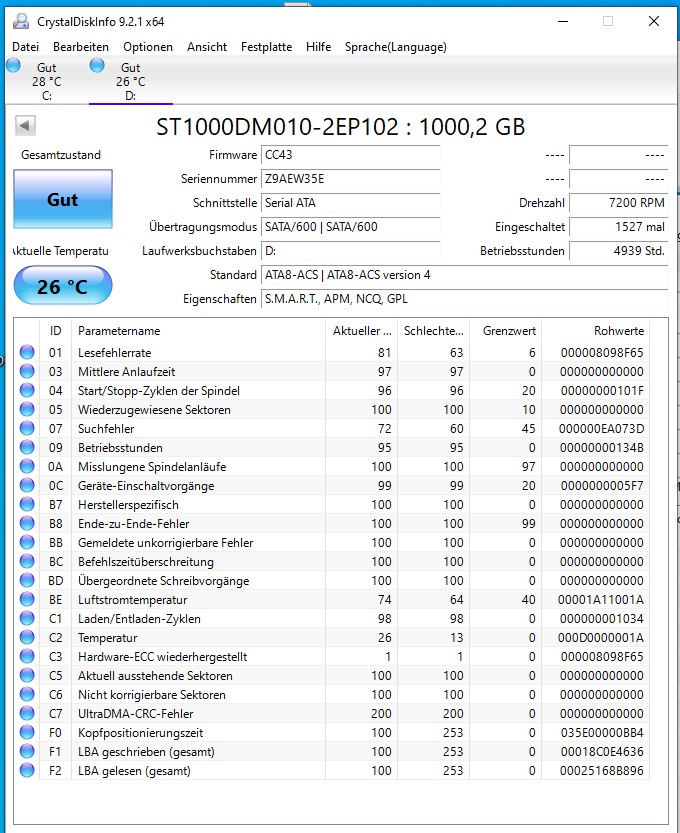Click the Rohwerte column header

596,331
